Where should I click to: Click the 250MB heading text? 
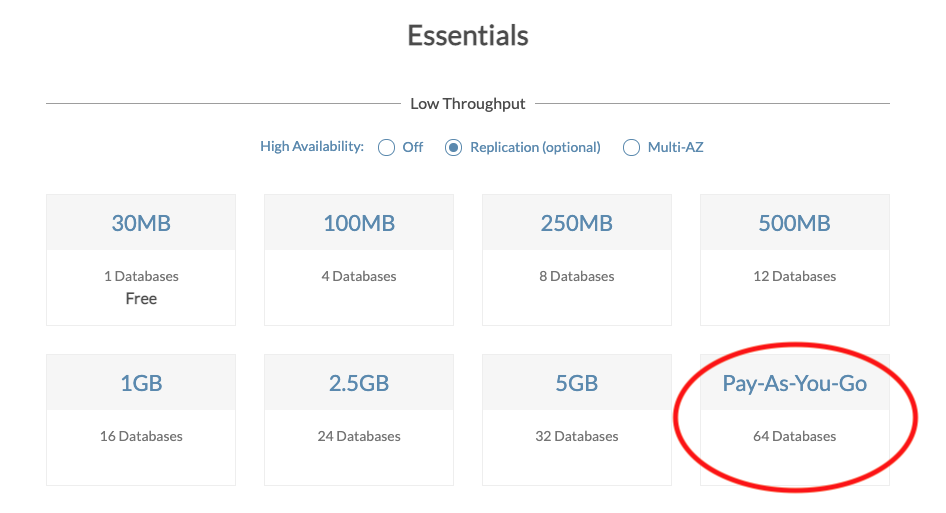[577, 223]
